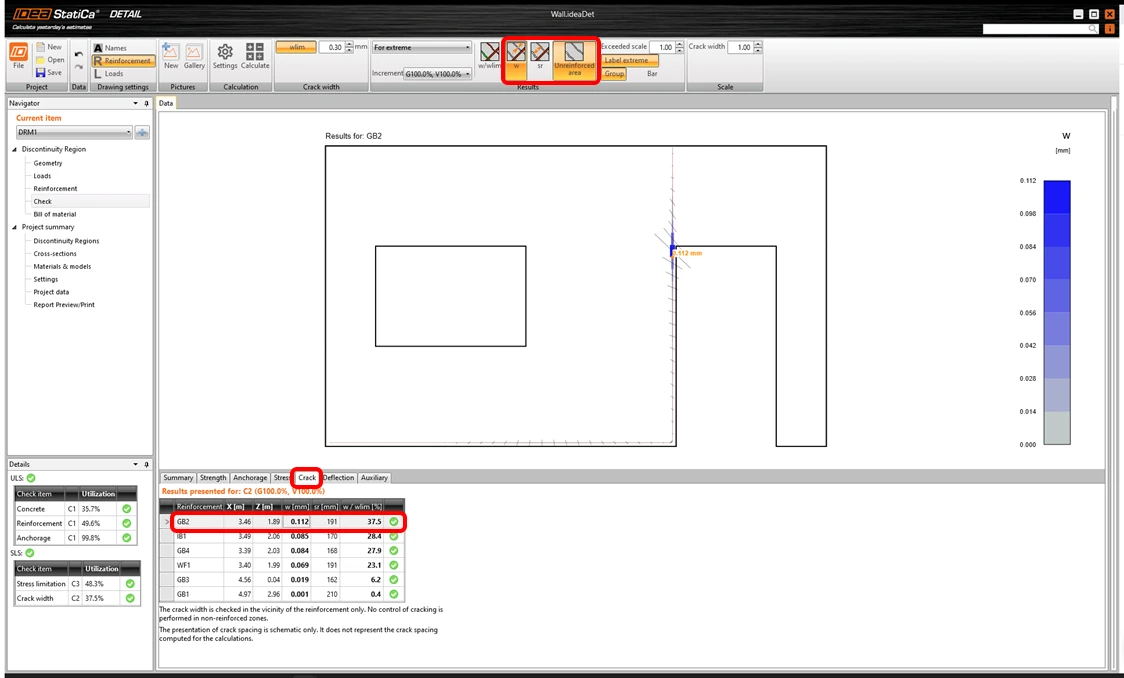
Task: Open the File menu icon
Action: click(x=19, y=56)
